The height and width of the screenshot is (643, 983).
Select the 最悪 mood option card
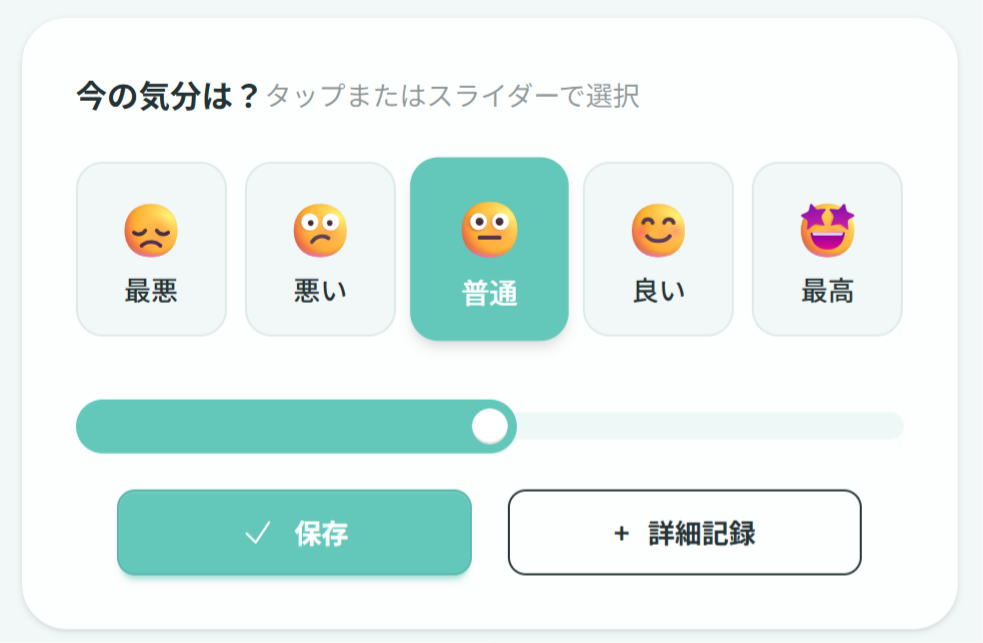pyautogui.click(x=150, y=247)
